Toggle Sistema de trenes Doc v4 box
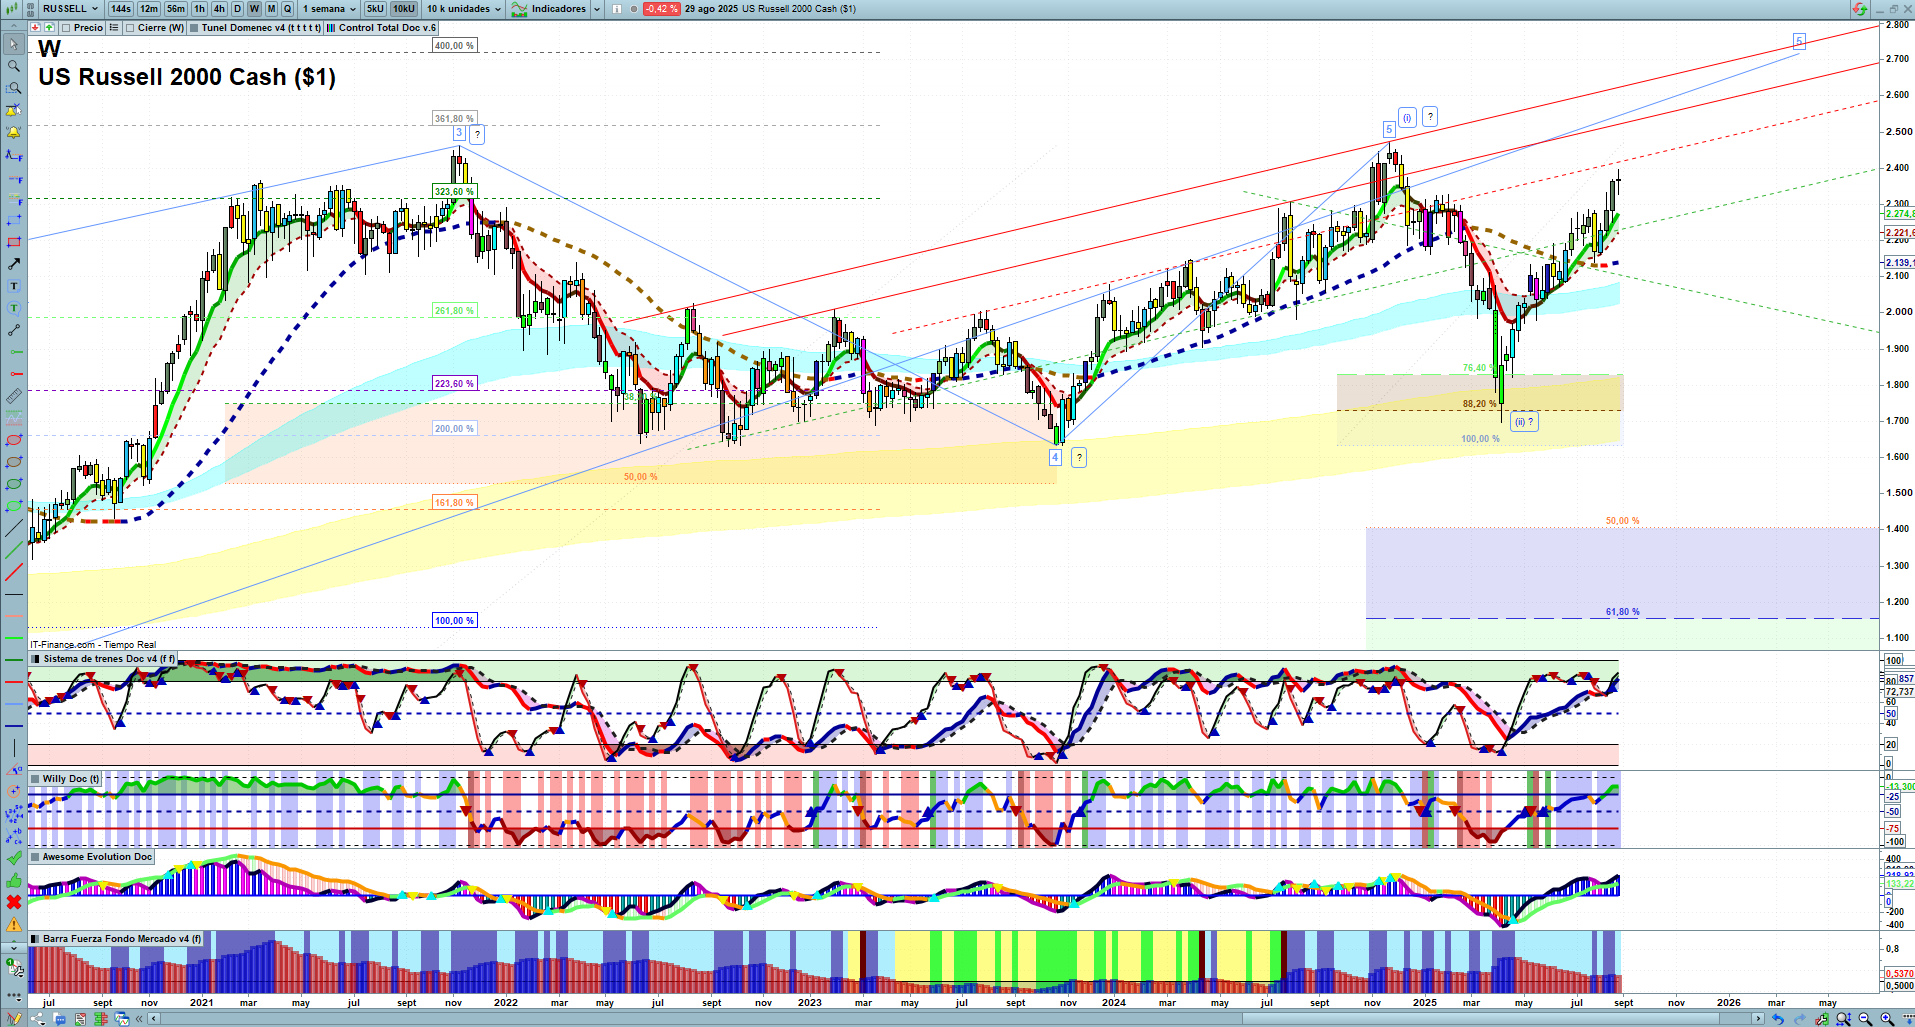 coord(36,659)
